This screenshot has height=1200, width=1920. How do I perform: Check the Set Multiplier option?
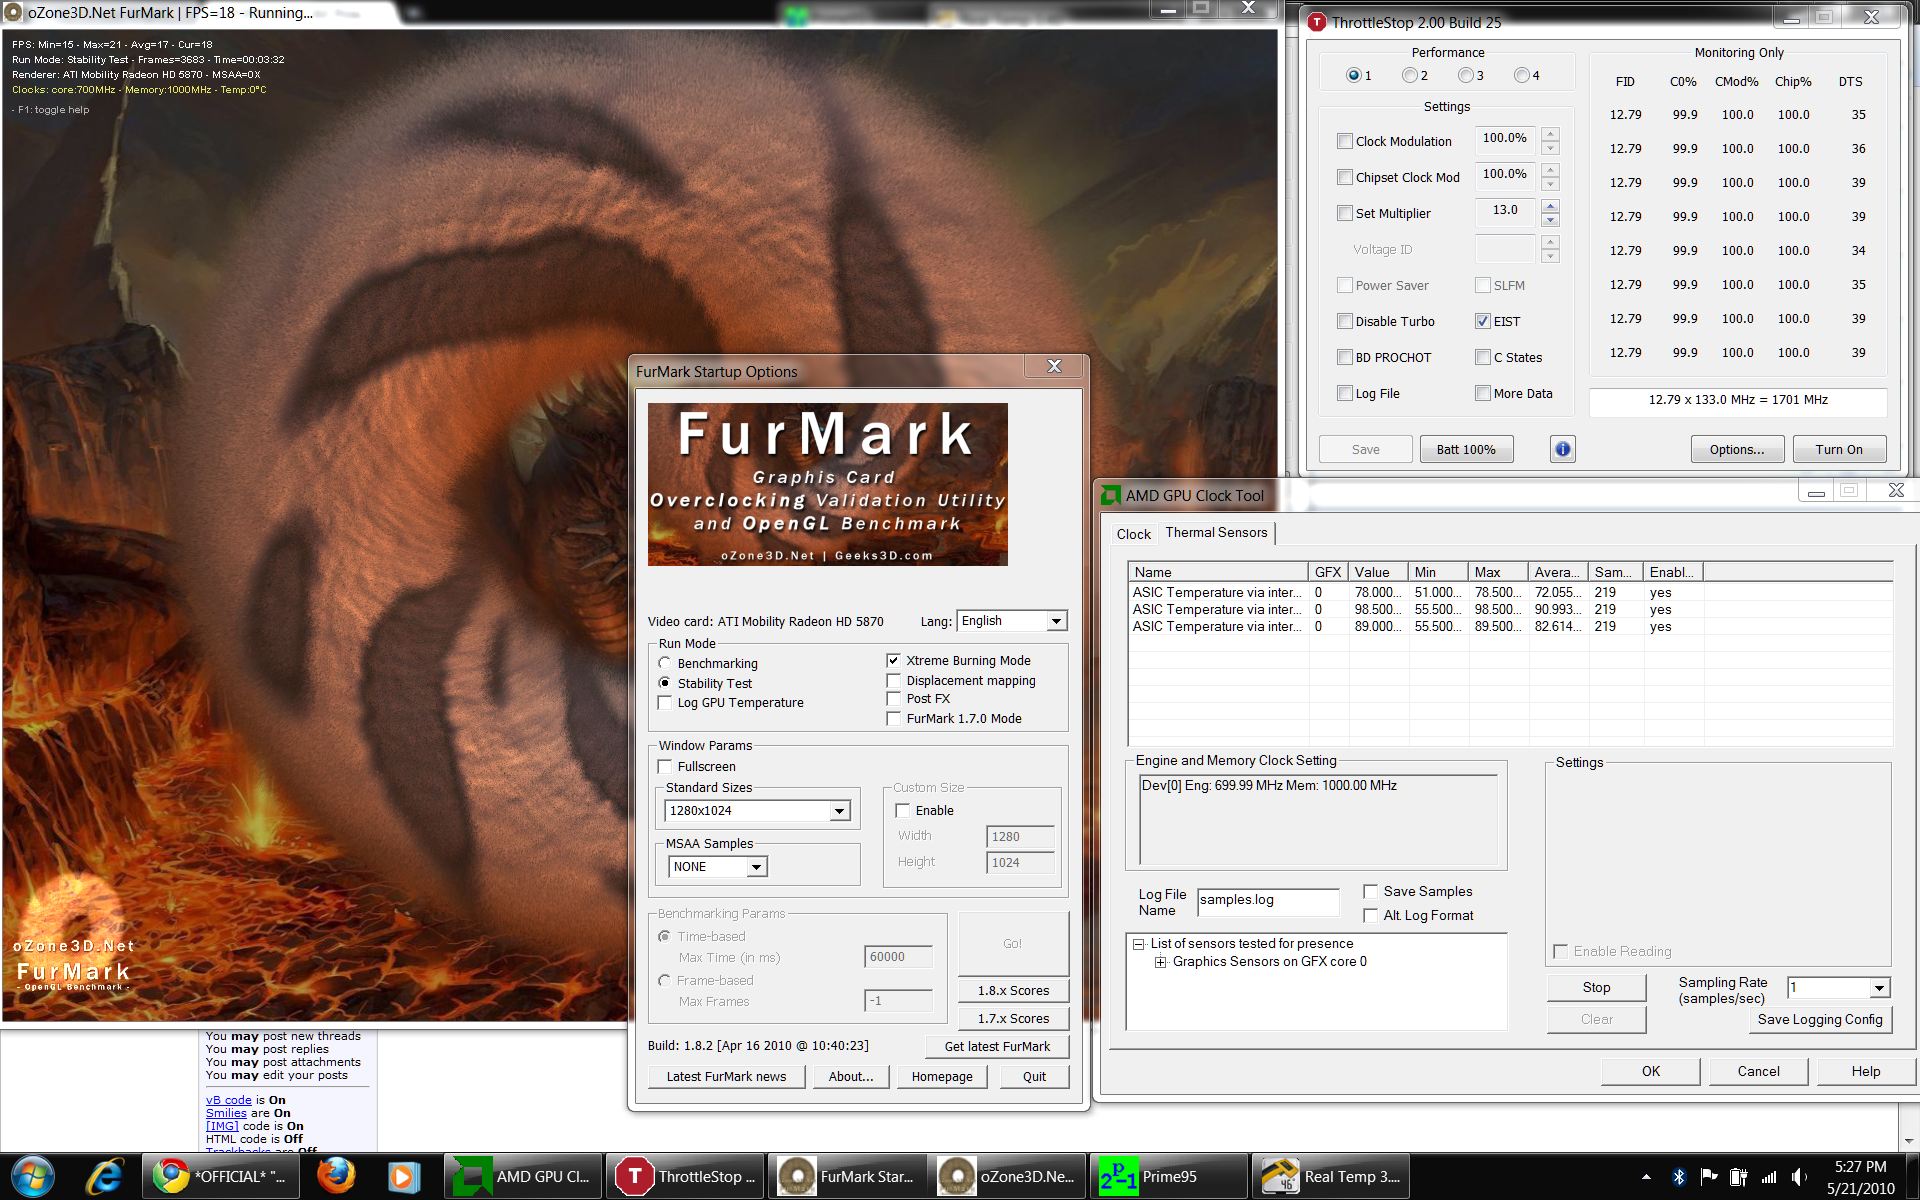[x=1345, y=213]
